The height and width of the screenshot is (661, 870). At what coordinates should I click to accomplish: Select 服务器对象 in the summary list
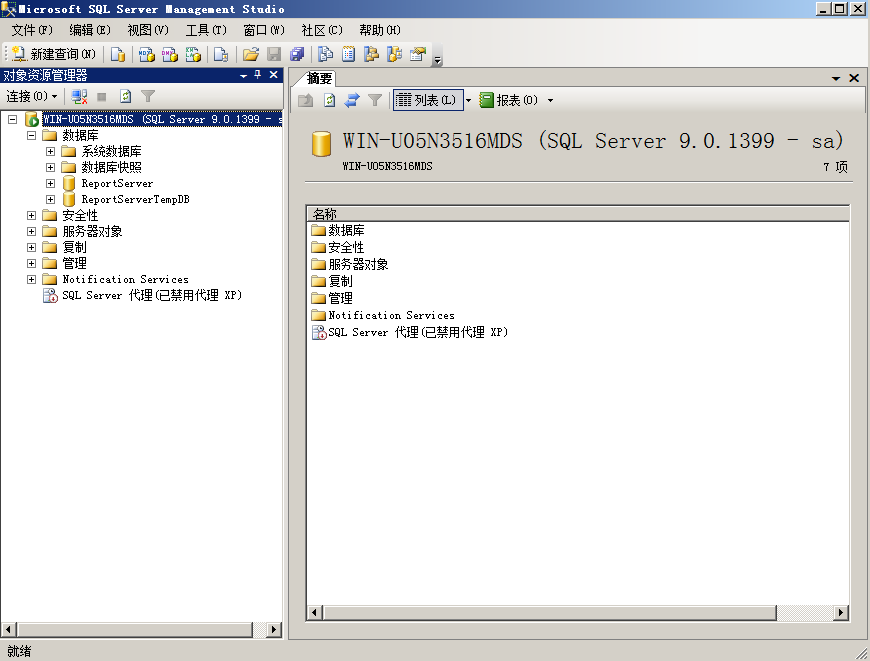click(350, 264)
